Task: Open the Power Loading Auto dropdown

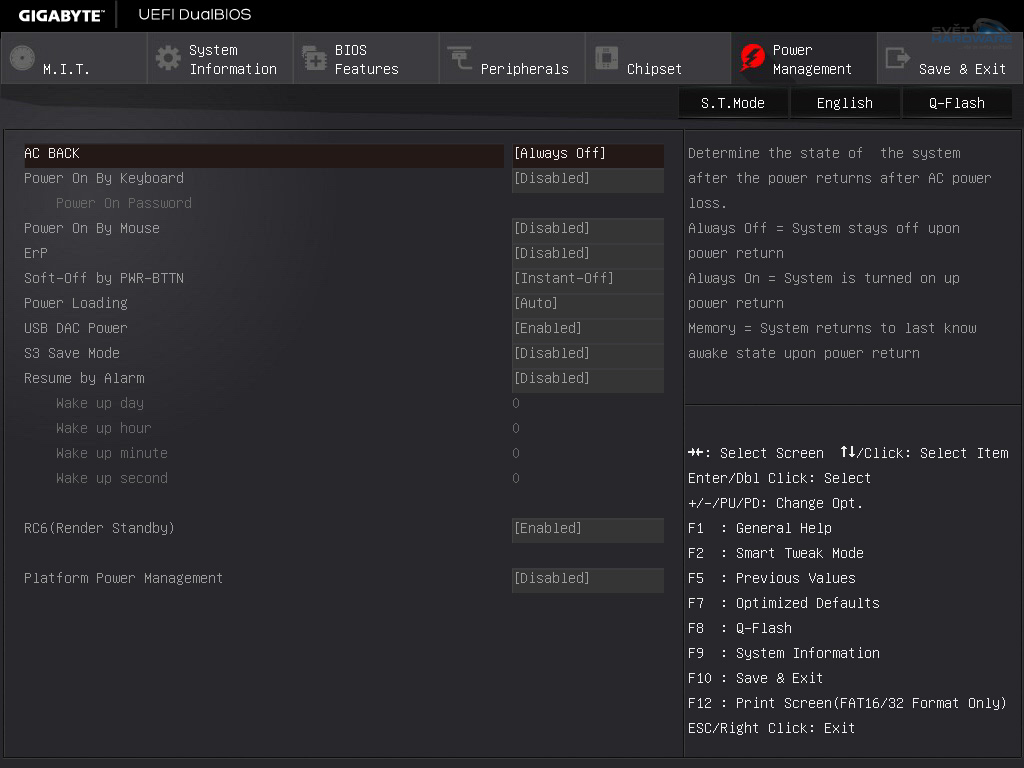Action: pos(587,303)
